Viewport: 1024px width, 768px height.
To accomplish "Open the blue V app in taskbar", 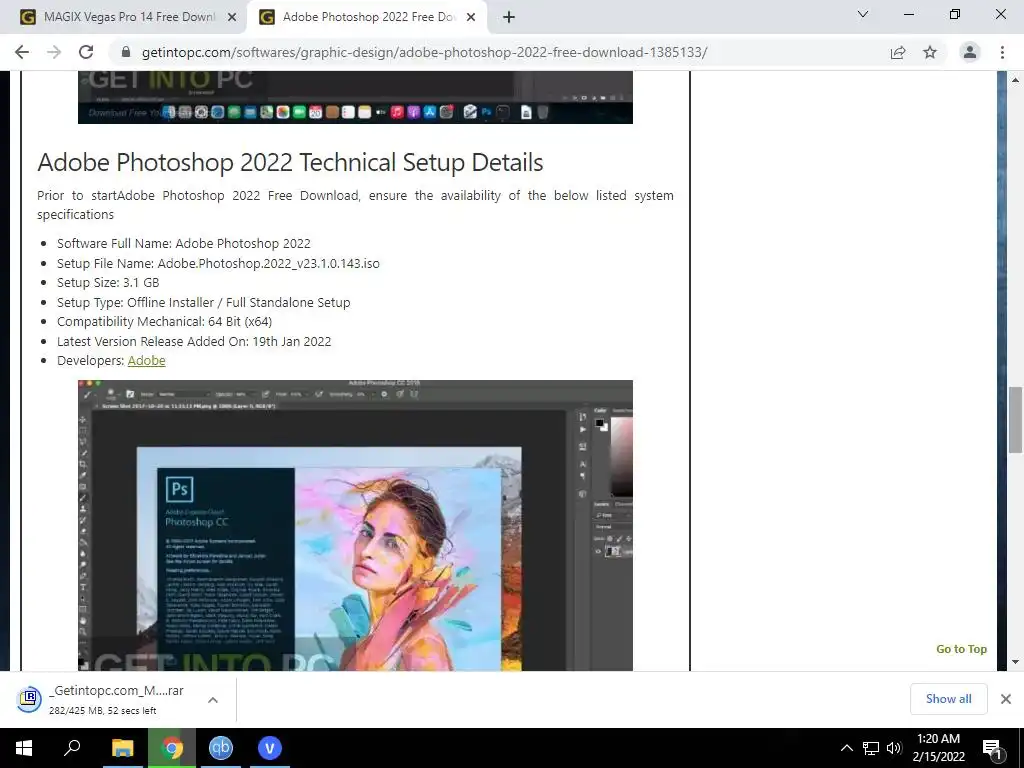I will [x=270, y=748].
